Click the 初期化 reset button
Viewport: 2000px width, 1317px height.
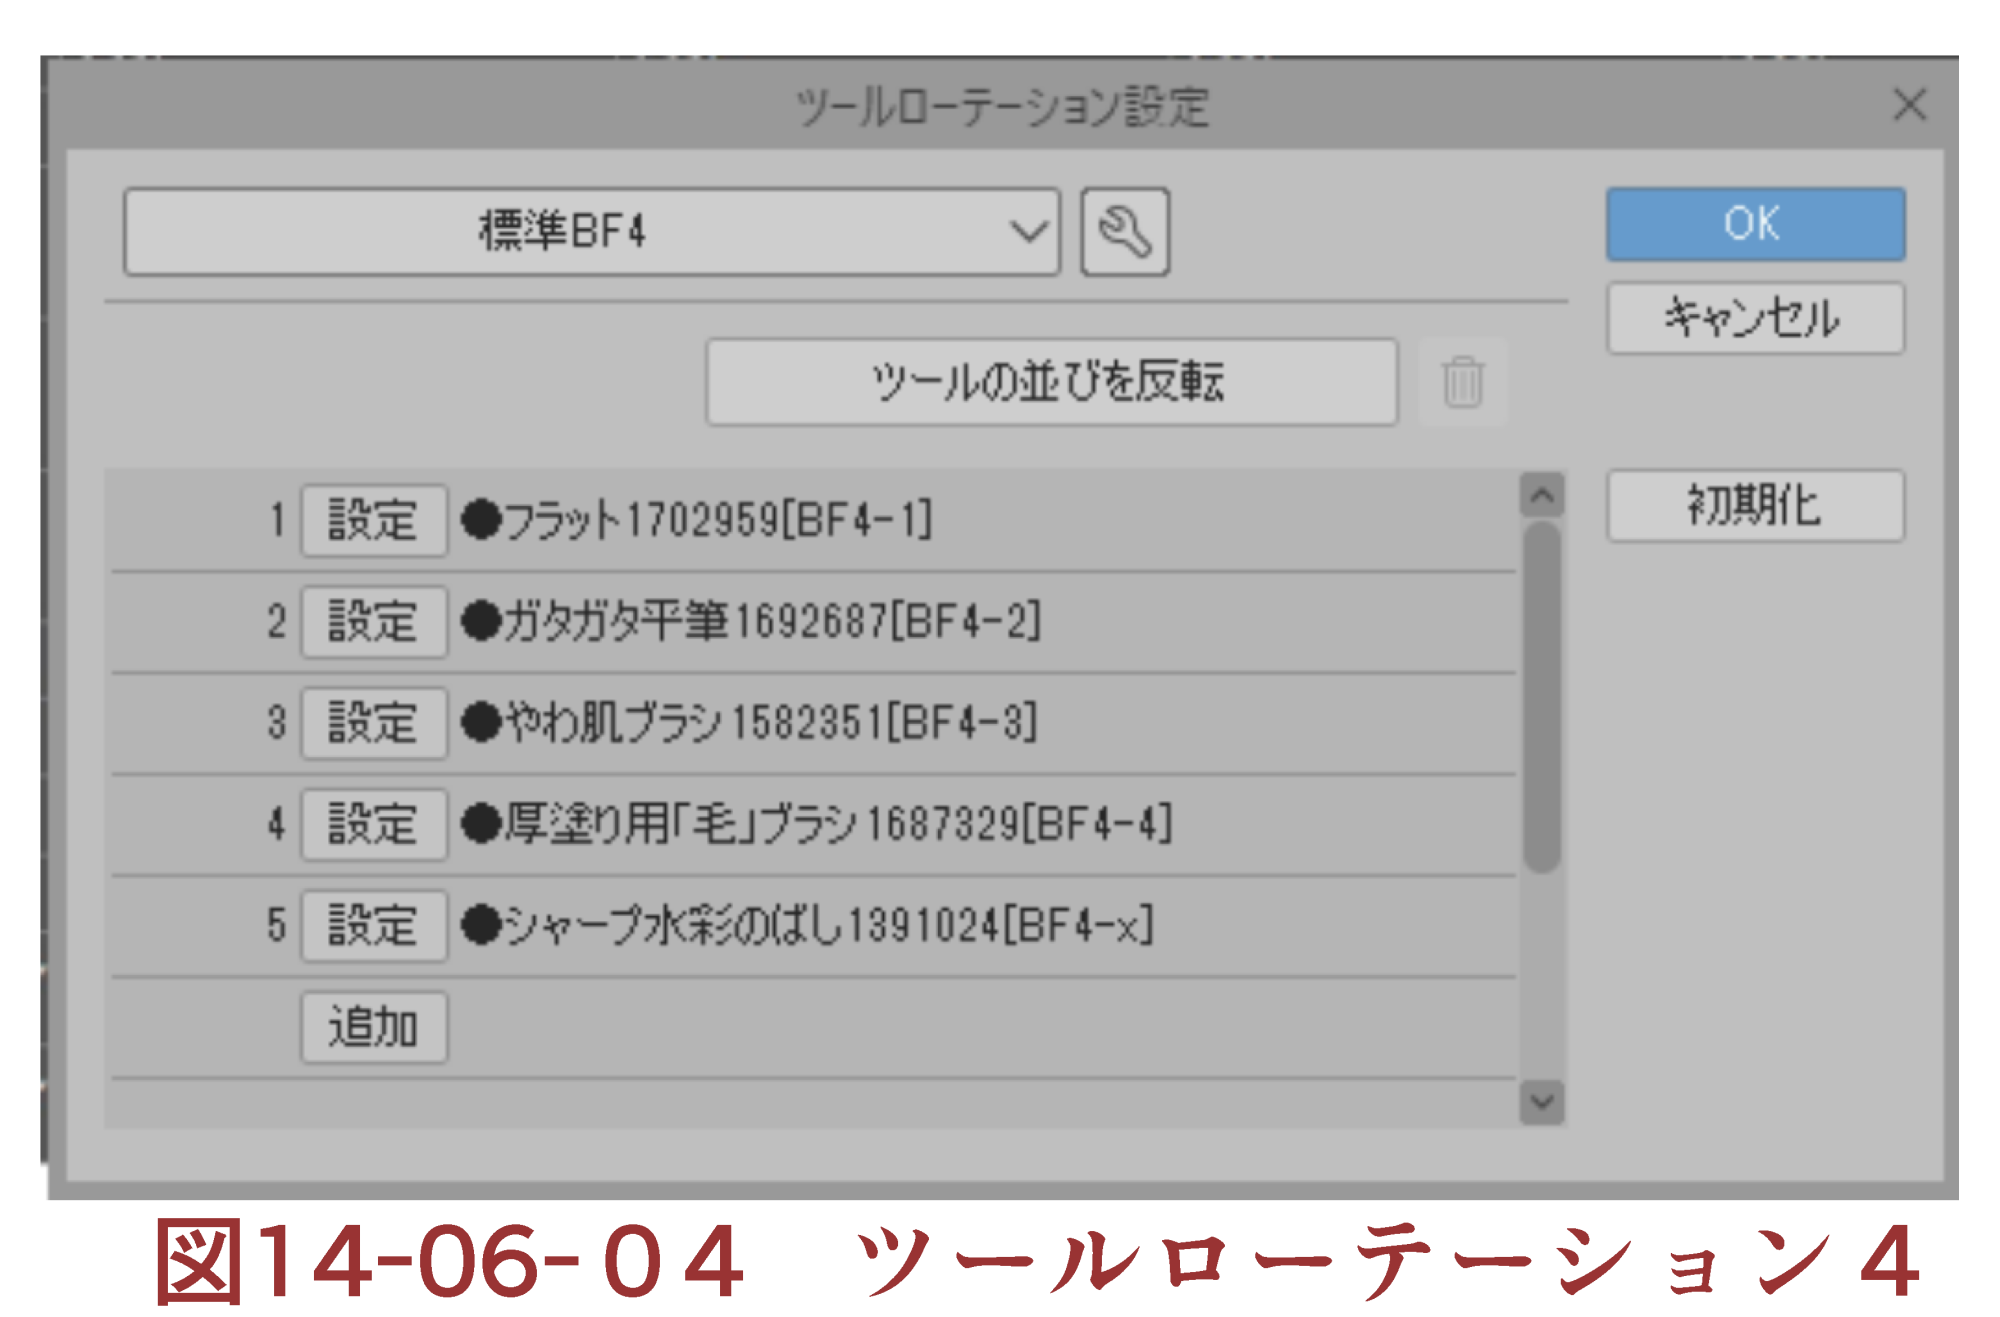coord(1755,506)
